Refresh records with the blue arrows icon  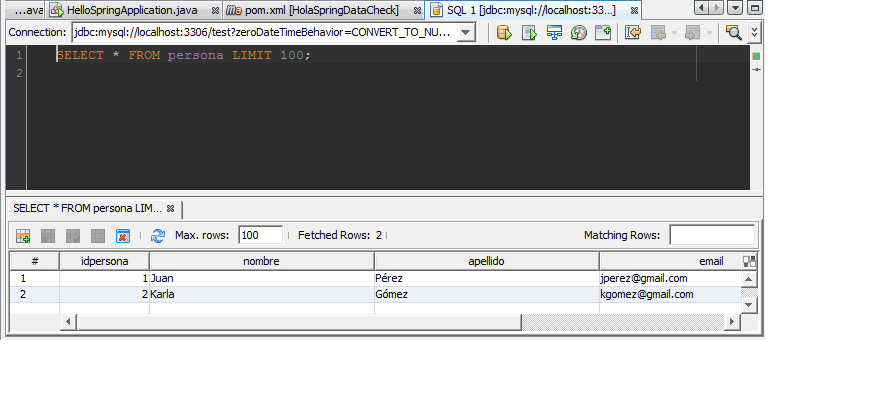pyautogui.click(x=158, y=235)
